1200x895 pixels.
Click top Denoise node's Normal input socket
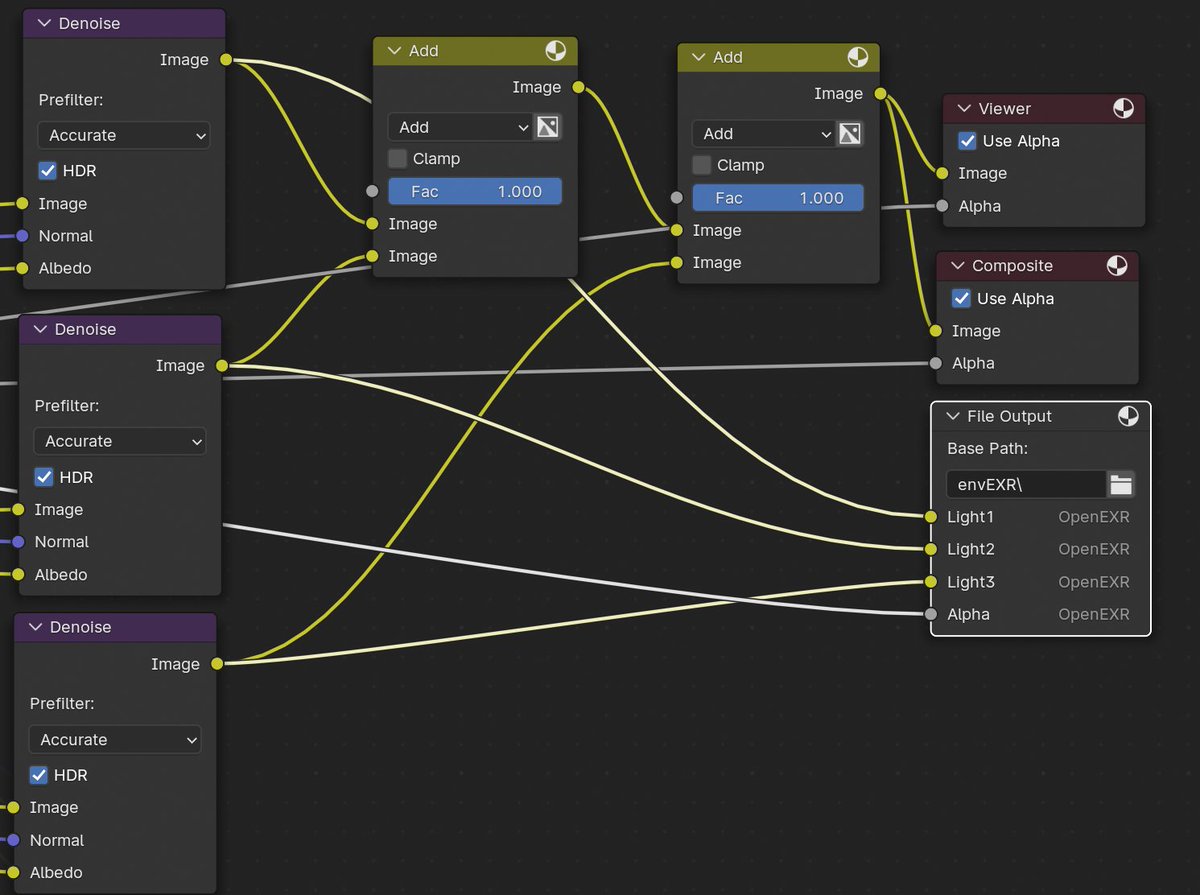22,236
